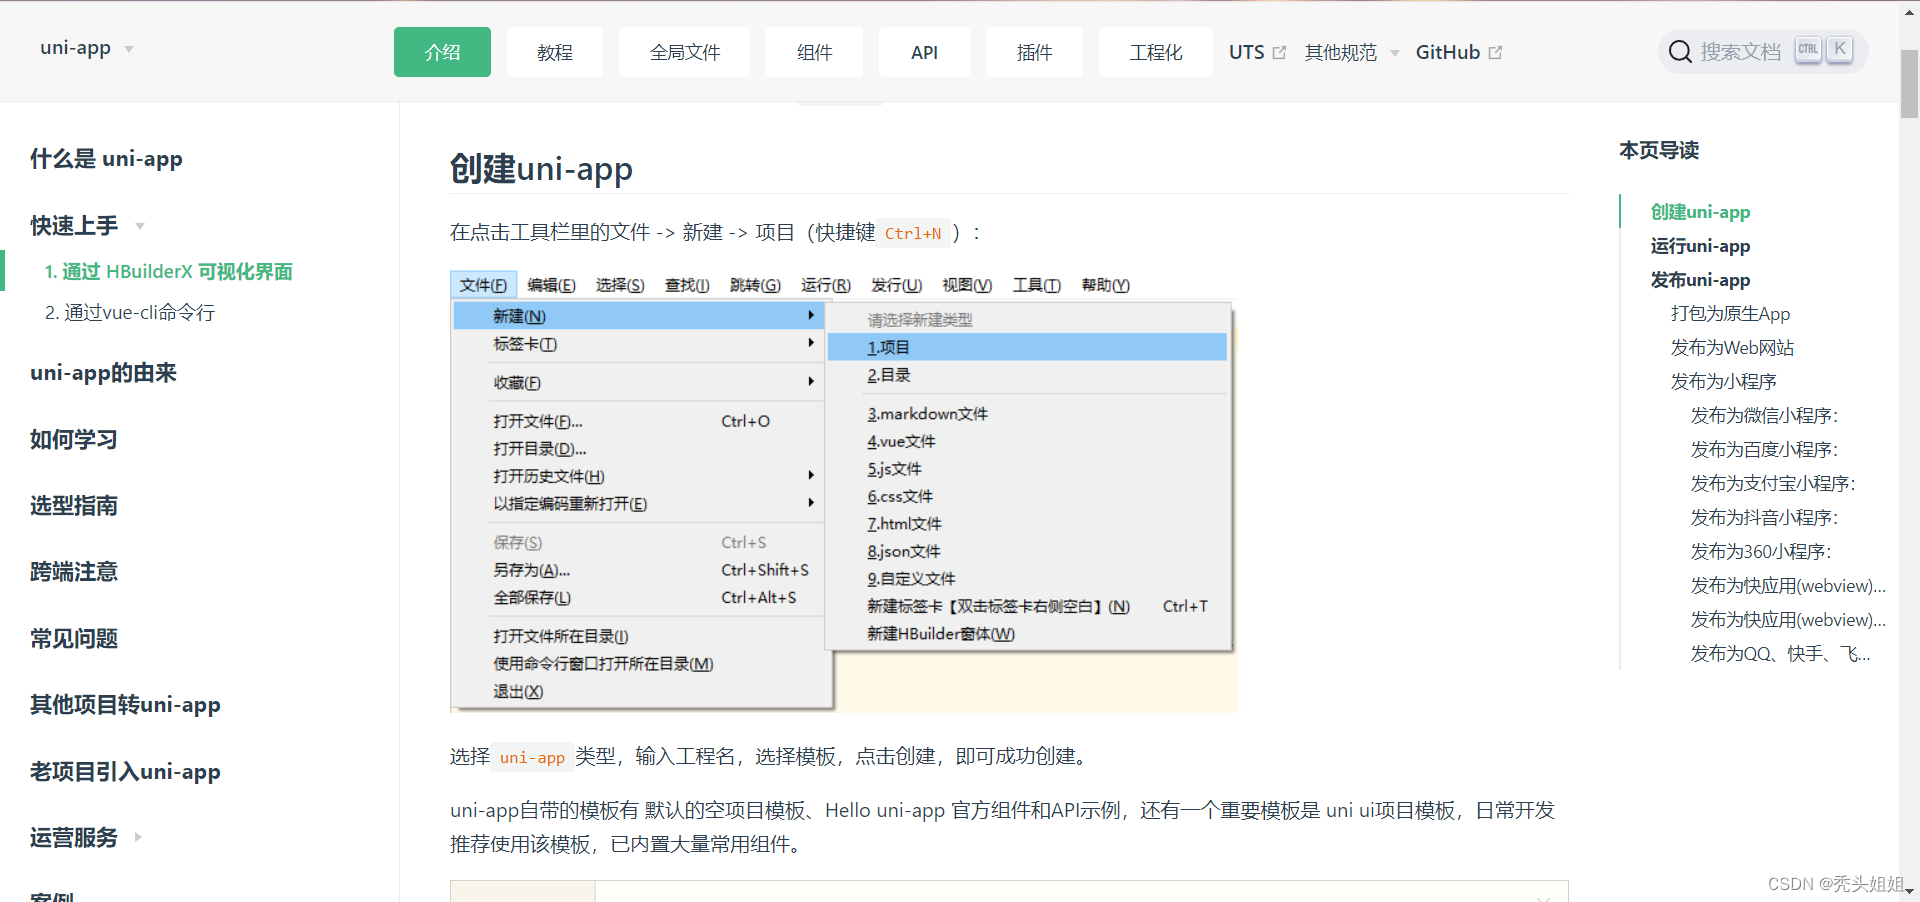Click the search magnifier icon
The width and height of the screenshot is (1920, 902).
[1680, 52]
